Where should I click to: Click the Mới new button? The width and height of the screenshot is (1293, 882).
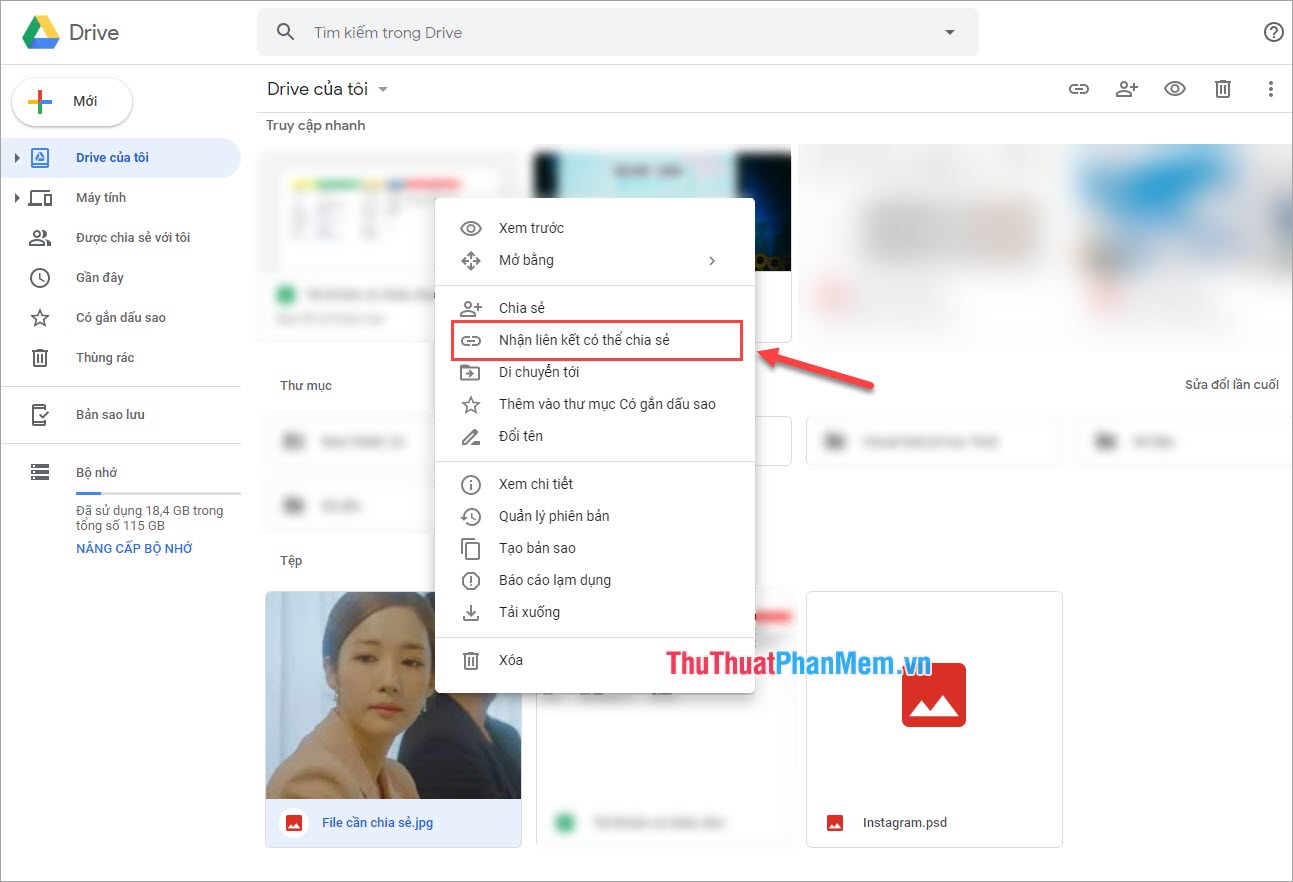point(72,102)
